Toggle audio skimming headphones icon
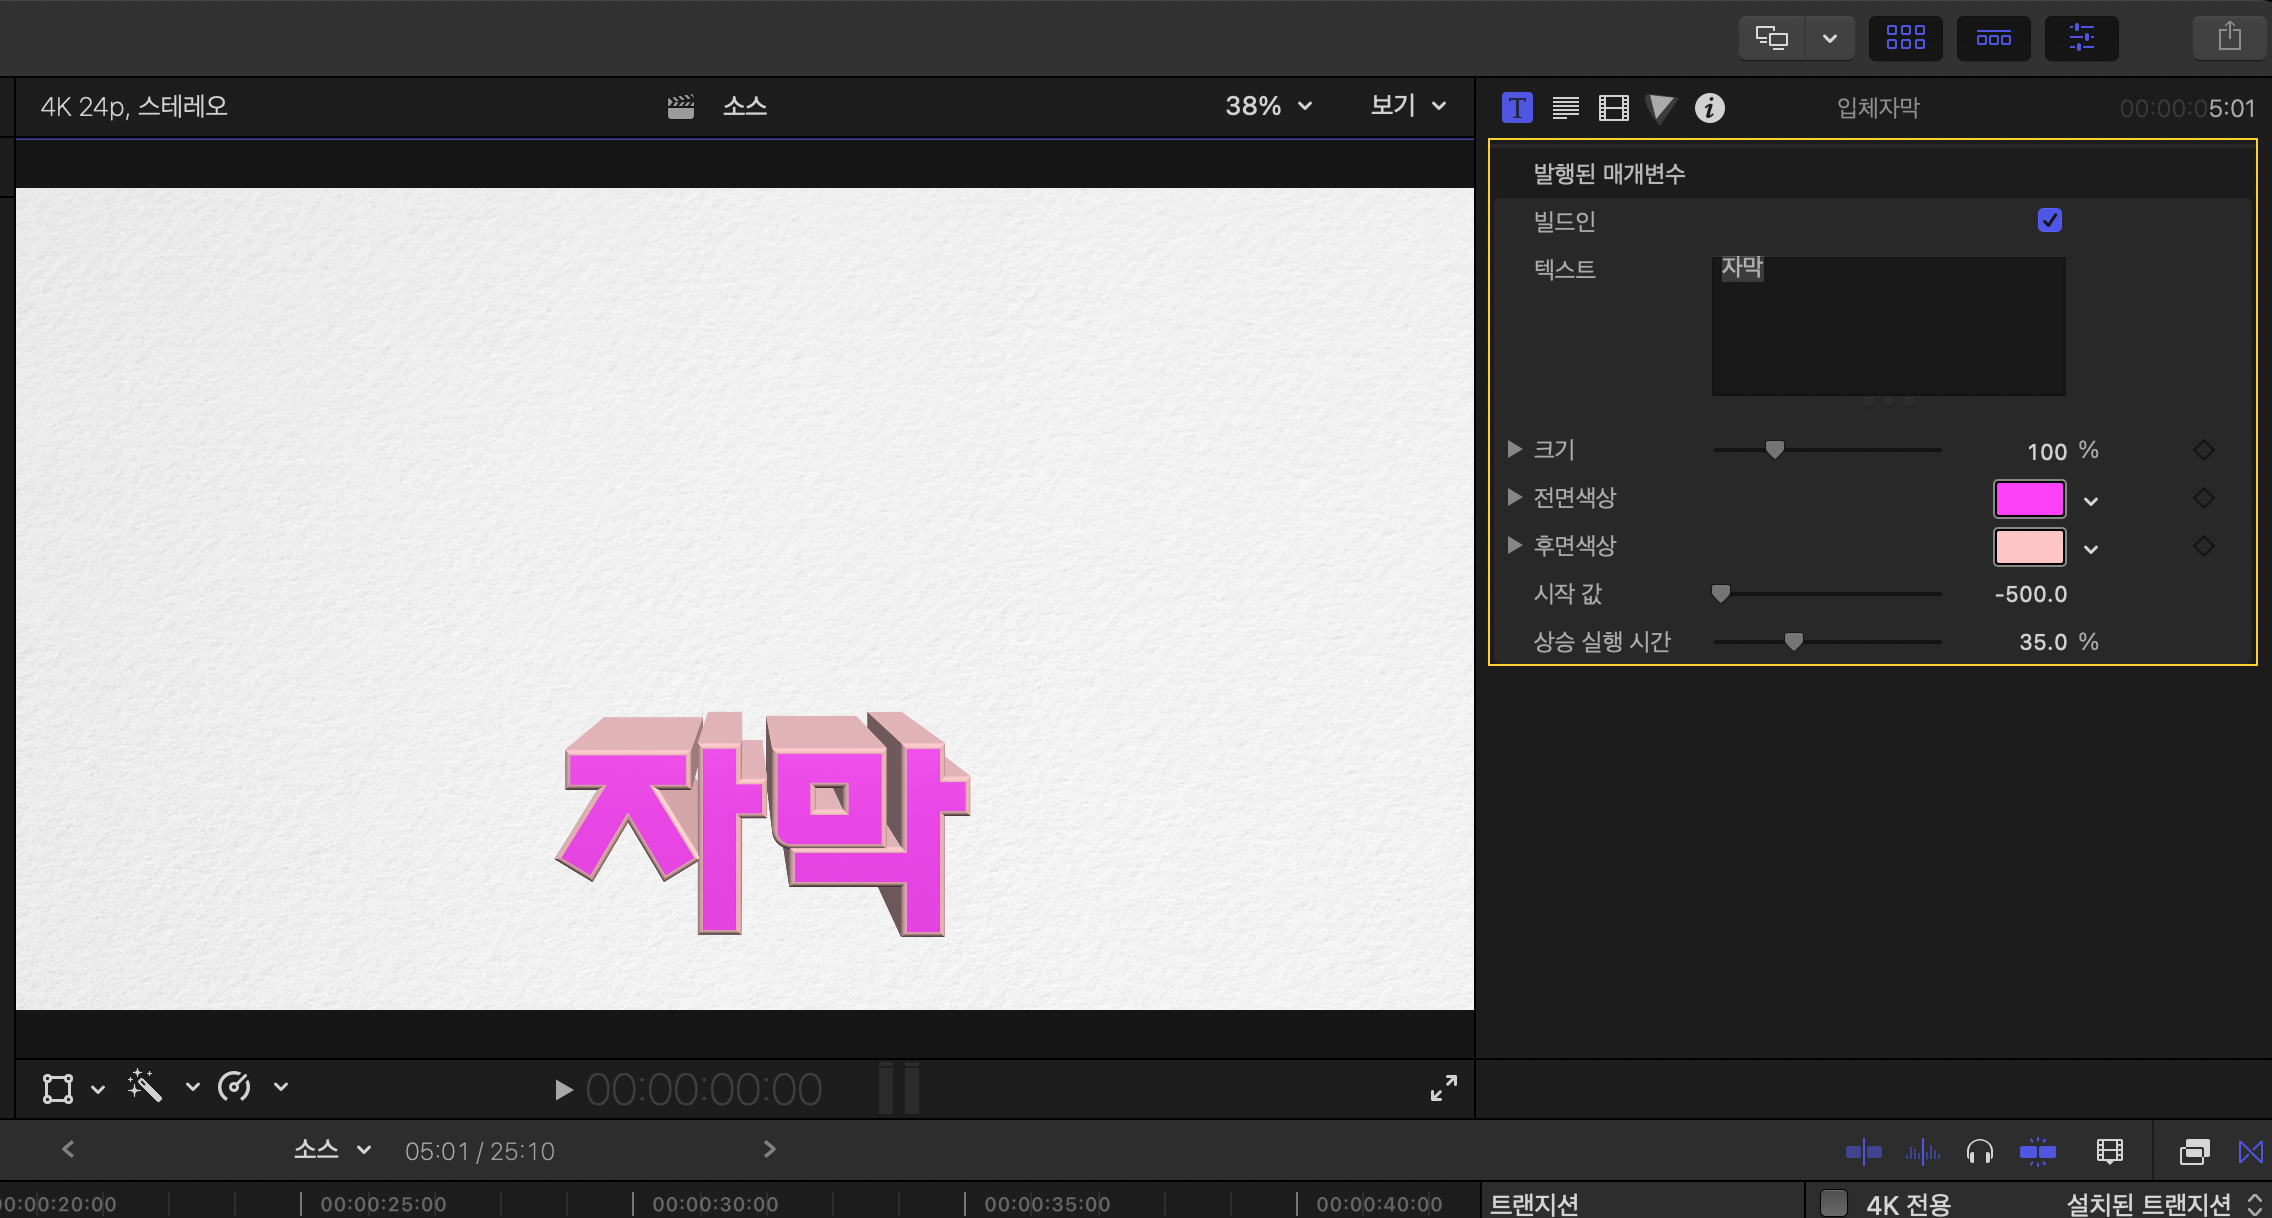Image resolution: width=2272 pixels, height=1218 pixels. click(x=1979, y=1152)
